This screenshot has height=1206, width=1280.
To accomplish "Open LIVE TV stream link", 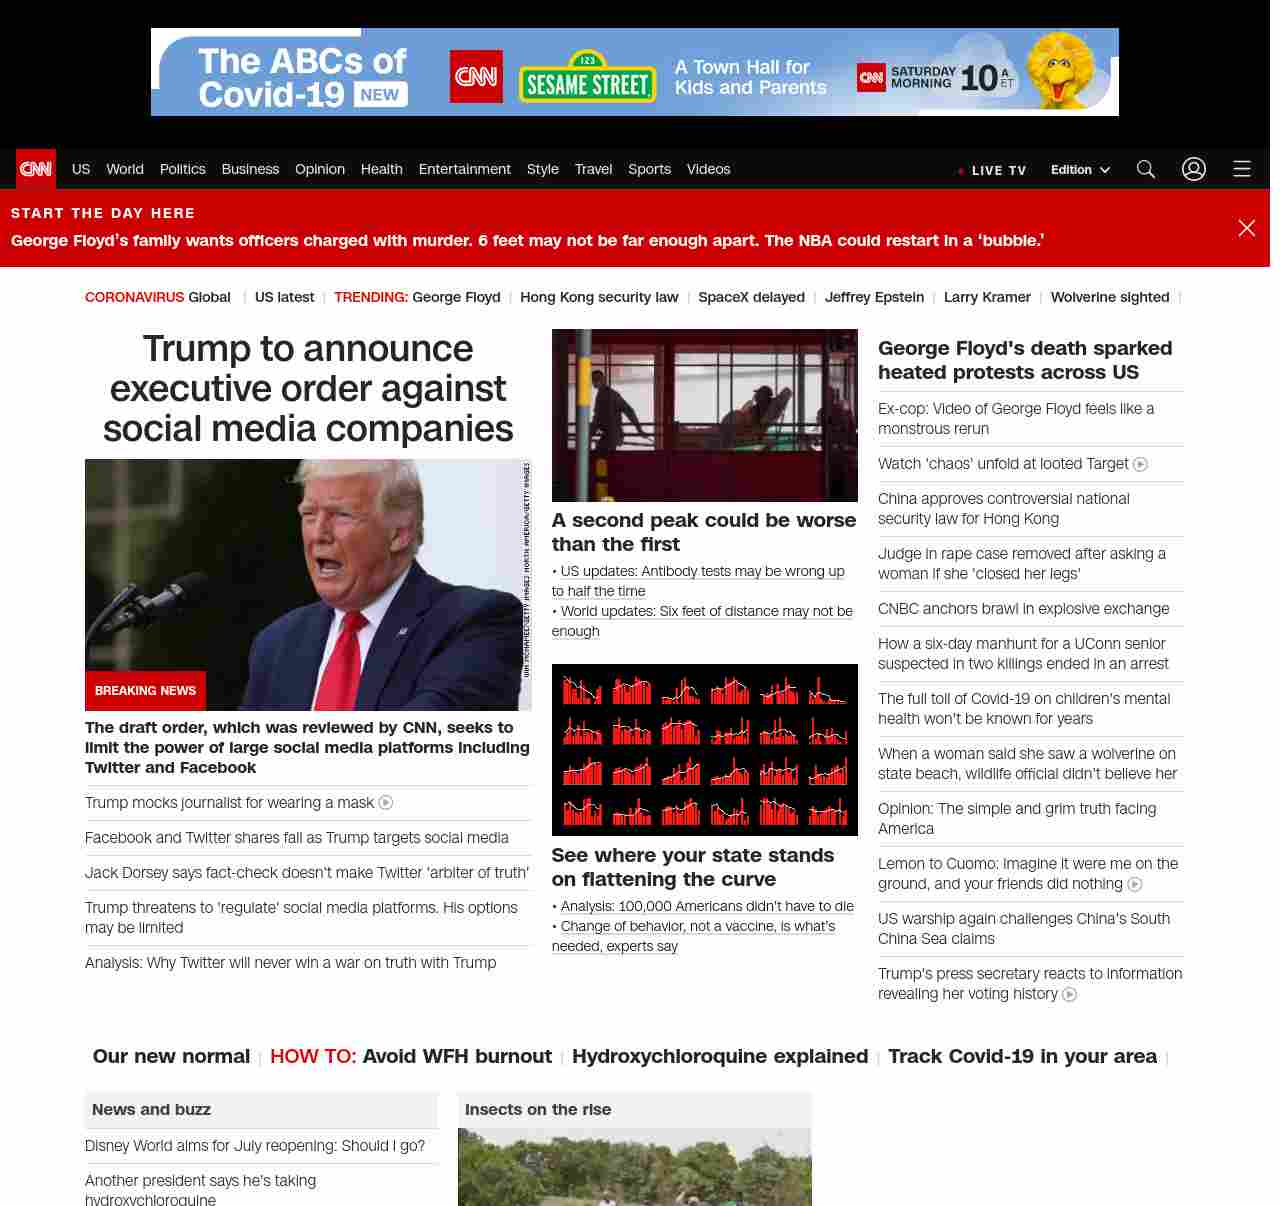I will click(993, 170).
